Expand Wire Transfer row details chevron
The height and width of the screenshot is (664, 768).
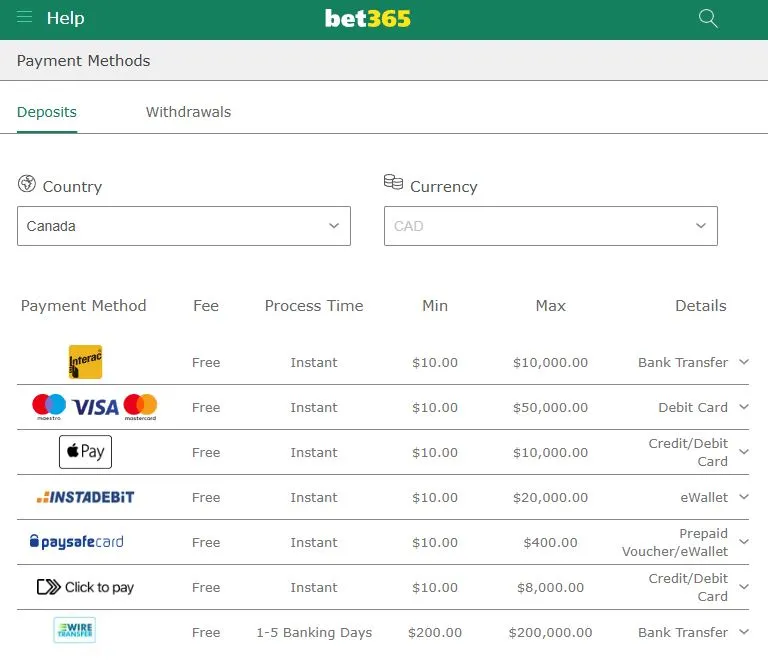coord(744,632)
